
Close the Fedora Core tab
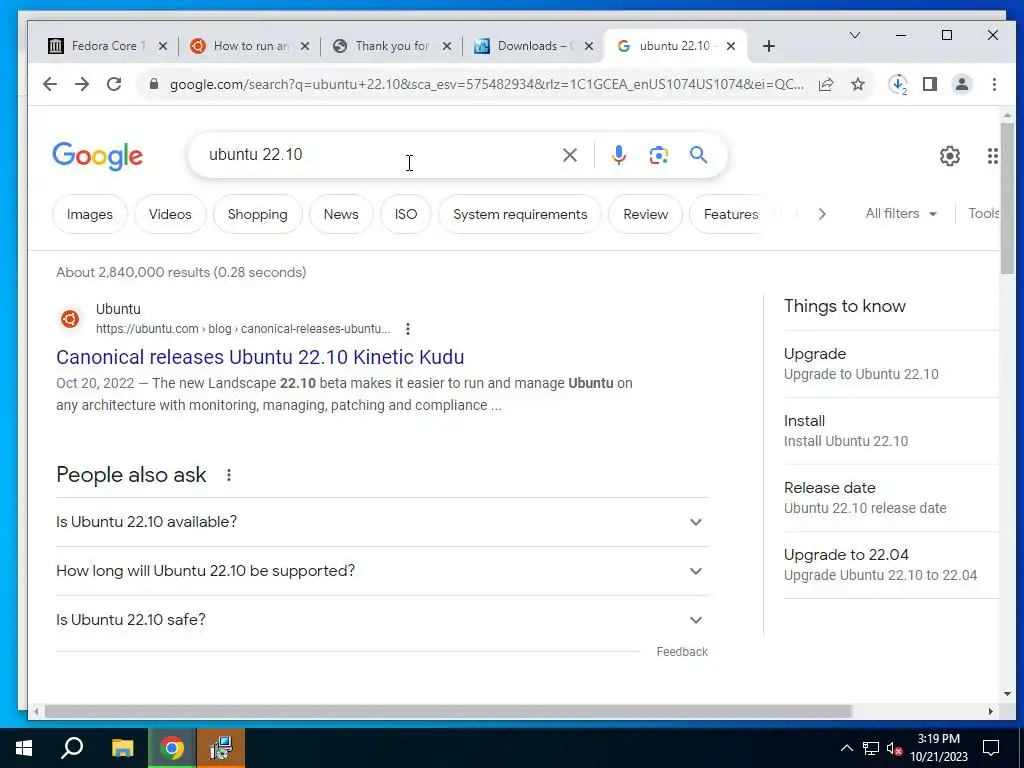click(x=163, y=46)
